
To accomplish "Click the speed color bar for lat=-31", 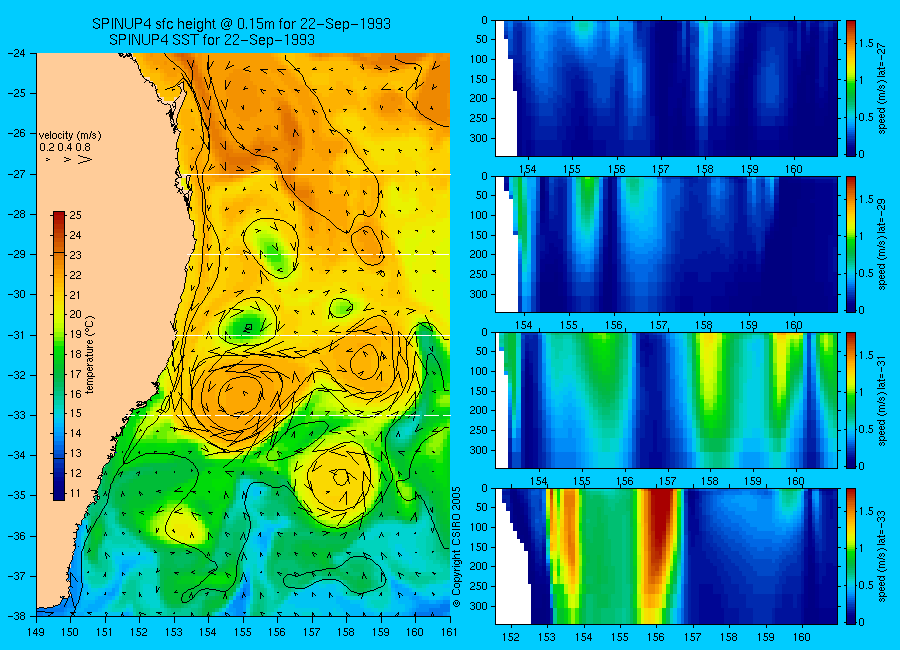I will [x=850, y=400].
